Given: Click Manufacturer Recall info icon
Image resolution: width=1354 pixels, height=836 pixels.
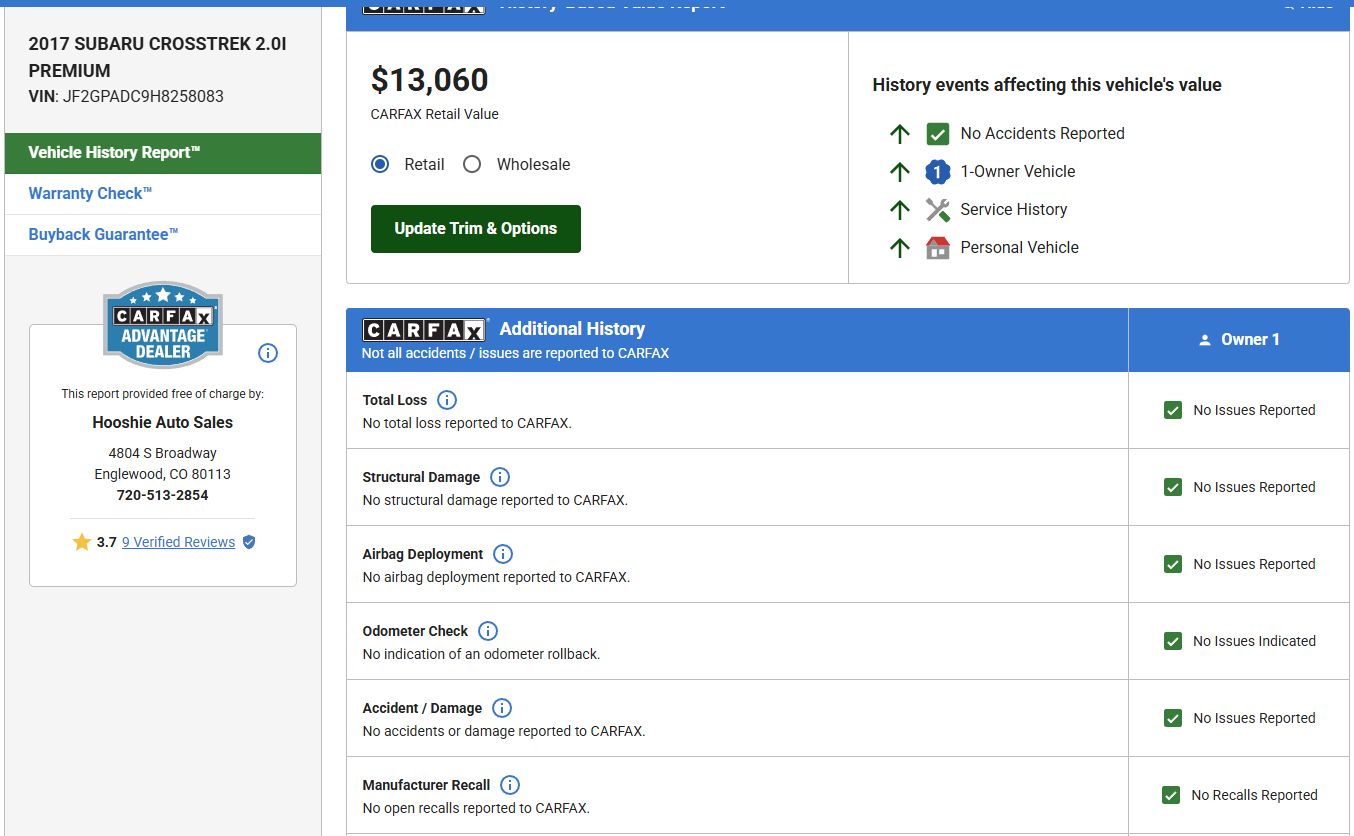Looking at the screenshot, I should (x=510, y=785).
